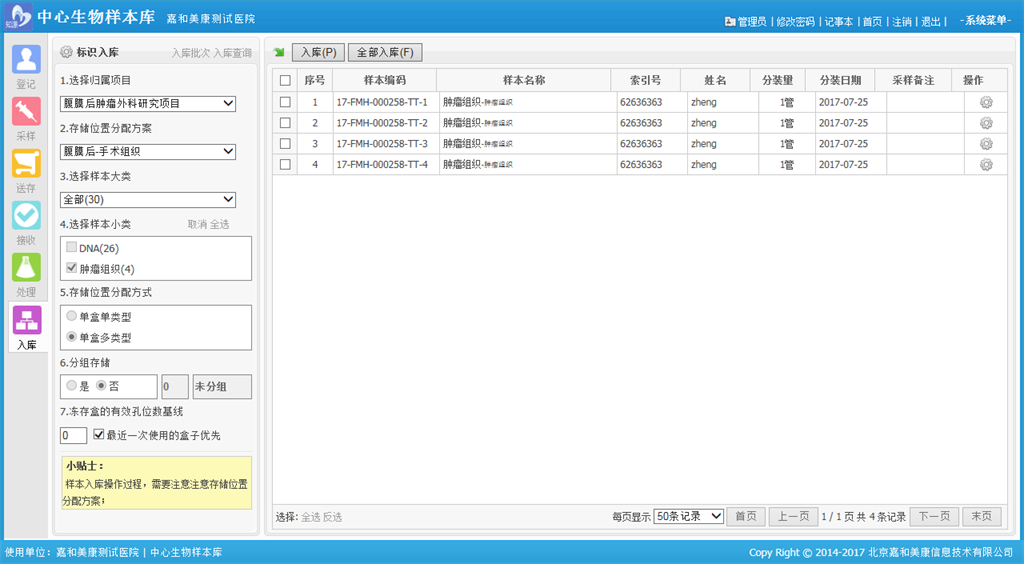Open the 采样 sampling syringe icon
The image size is (1024, 564).
[x=26, y=112]
